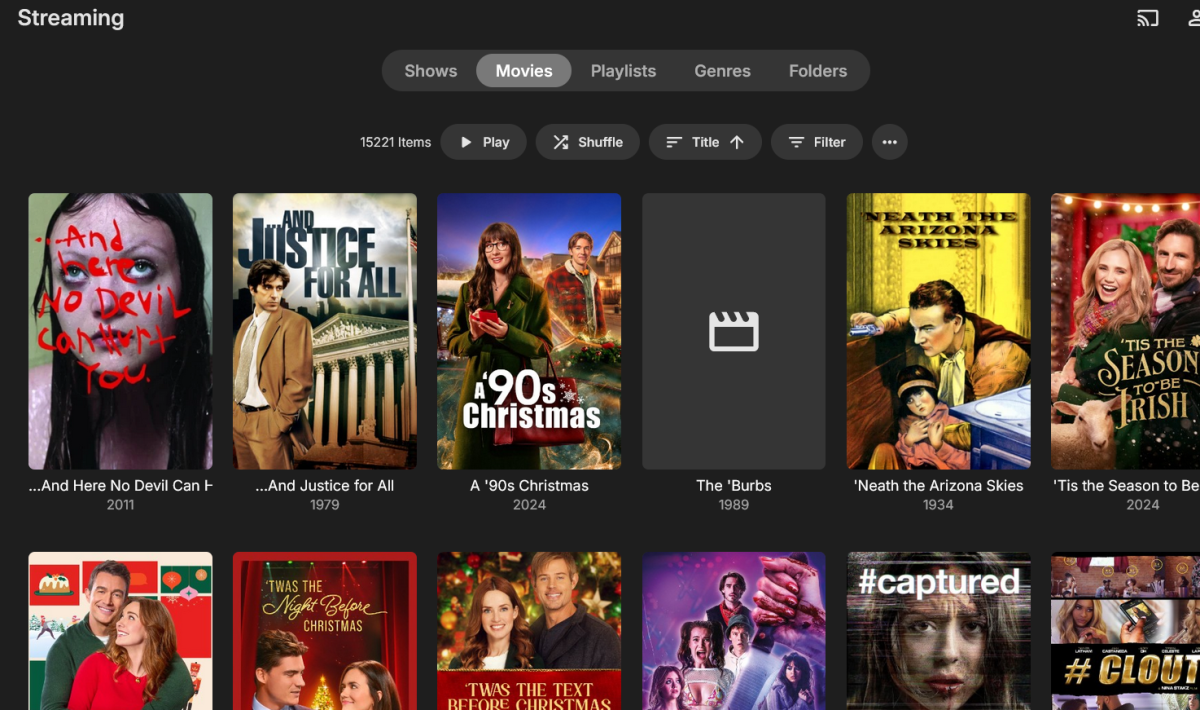The image size is (1200, 710).
Task: Click the "A '90s Christmas" title text
Action: coord(529,486)
